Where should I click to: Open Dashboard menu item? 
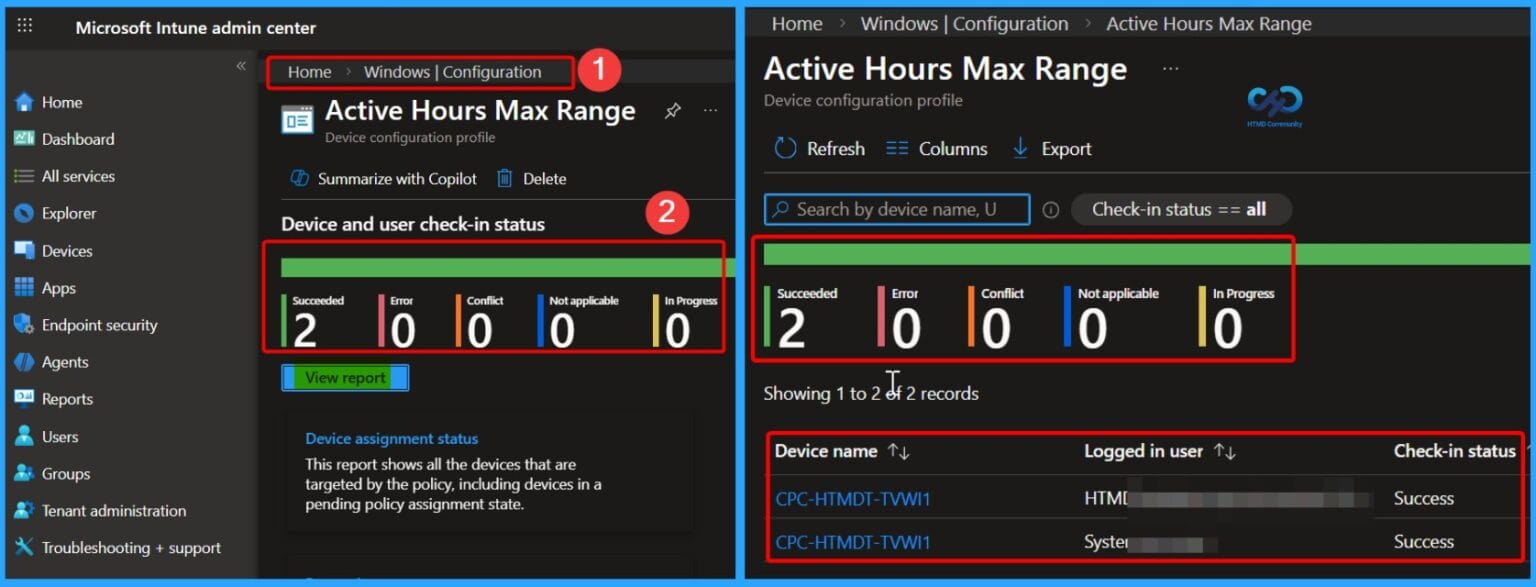tap(78, 139)
